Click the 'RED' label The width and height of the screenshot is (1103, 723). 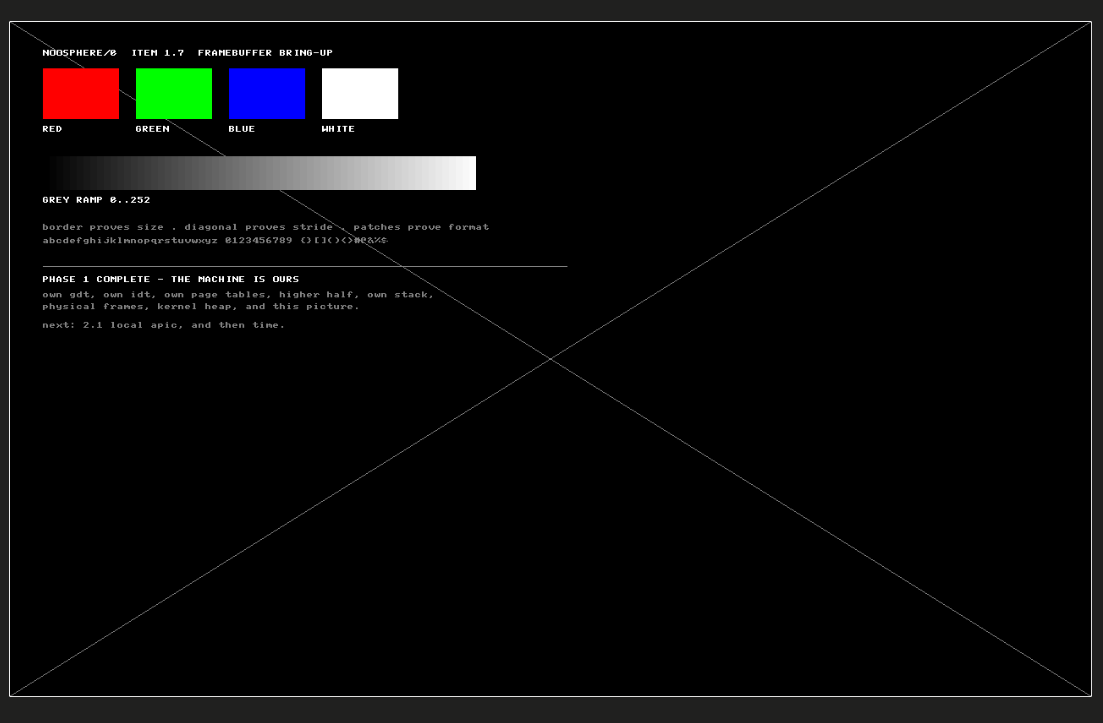click(52, 129)
